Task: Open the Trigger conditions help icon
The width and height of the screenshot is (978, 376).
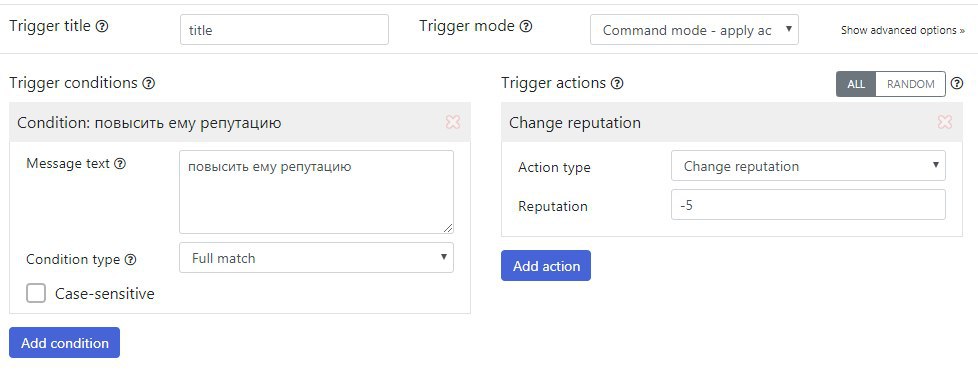Action: [148, 83]
